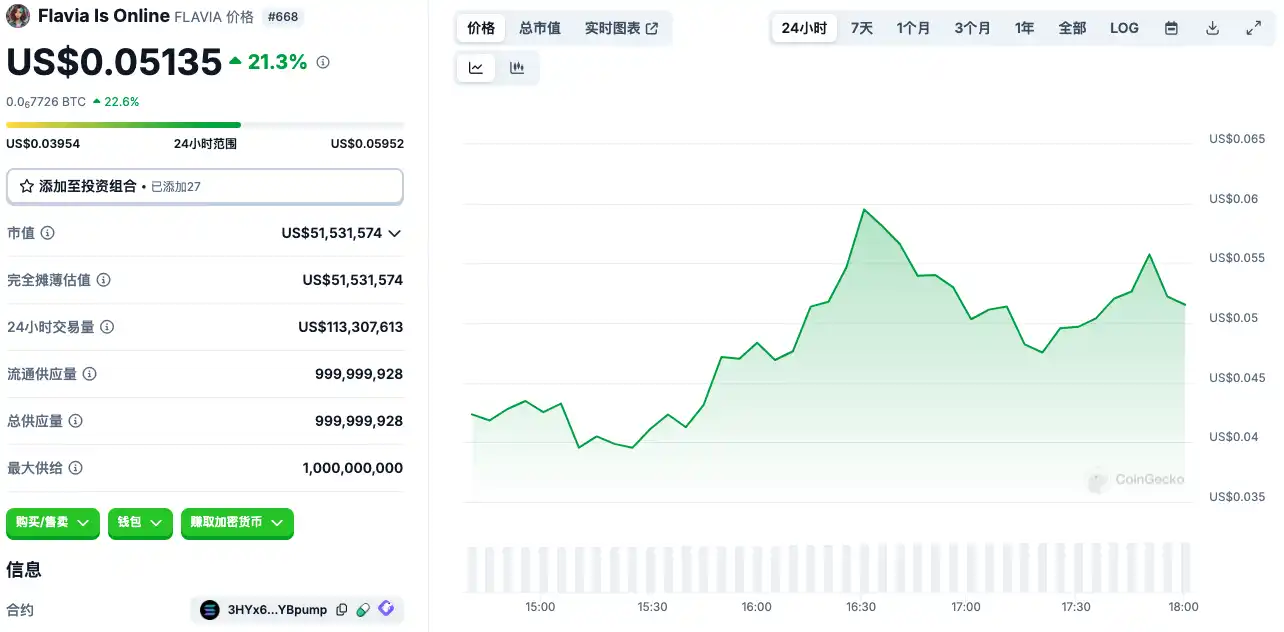Screen dimensions: 1284x632
Task: Expand the 赚取加密货币 dropdown
Action: [237, 523]
